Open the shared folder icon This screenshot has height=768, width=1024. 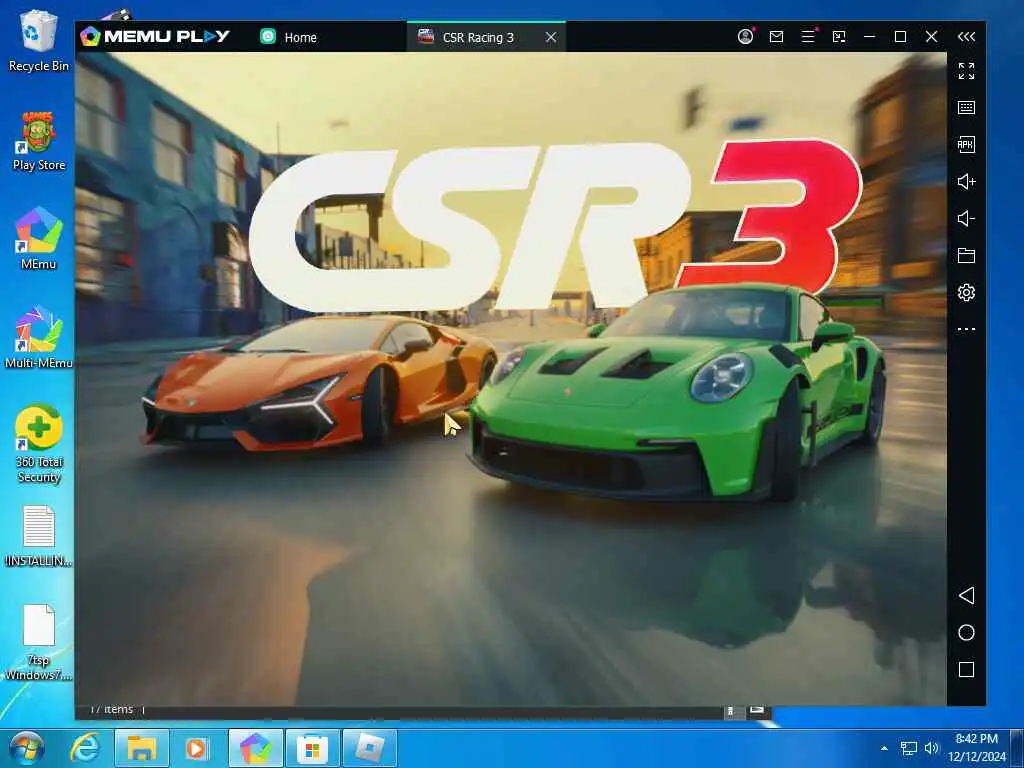click(967, 255)
